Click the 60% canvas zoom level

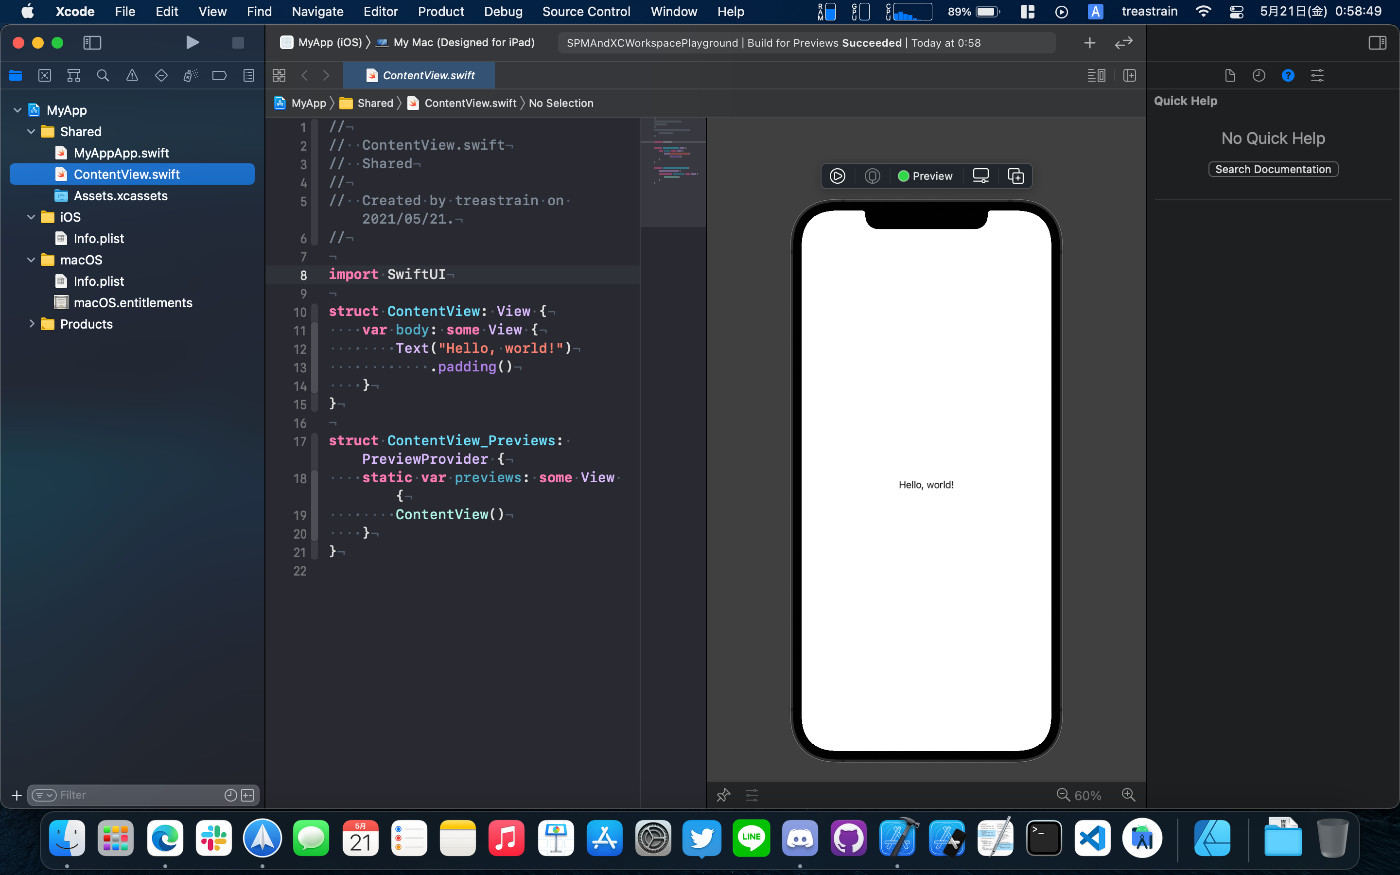[1088, 796]
